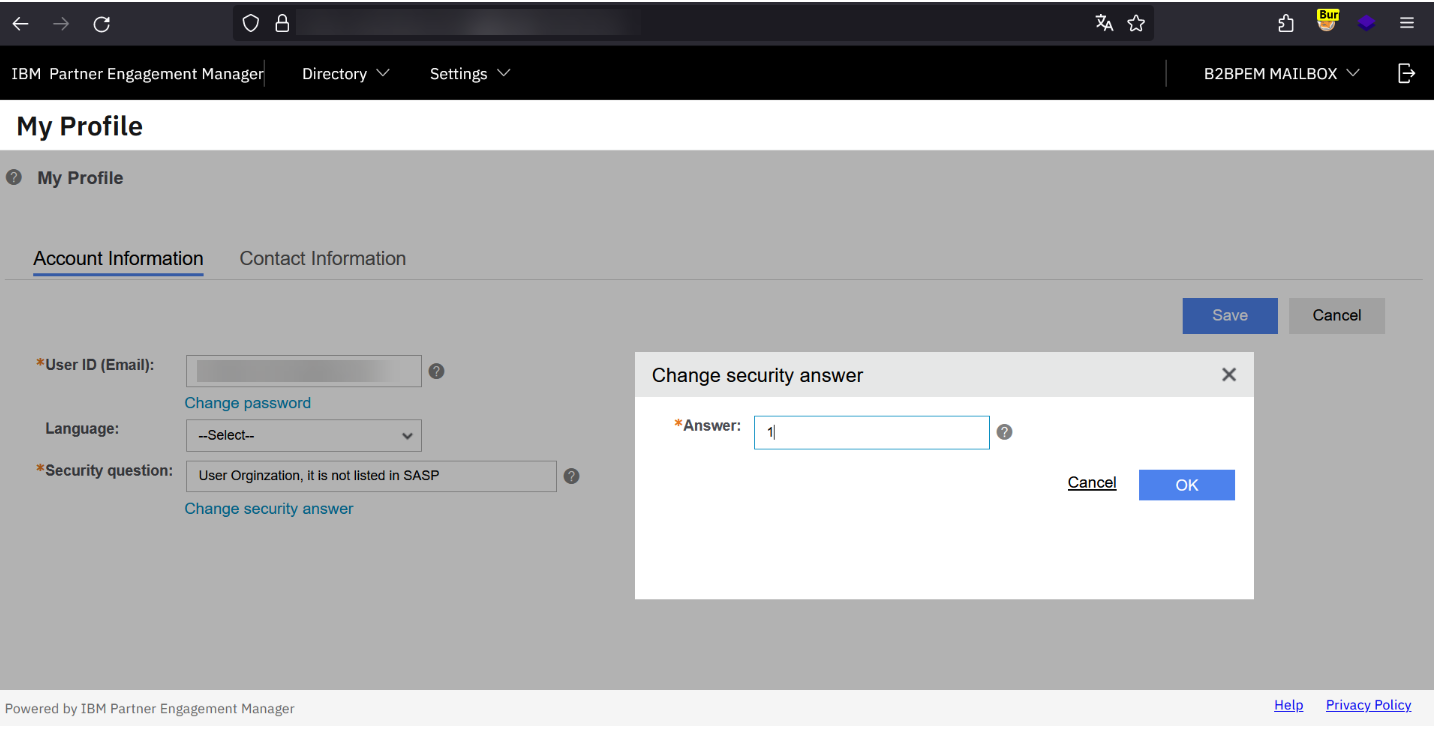Open browser extensions puzzle icon

pos(1286,24)
